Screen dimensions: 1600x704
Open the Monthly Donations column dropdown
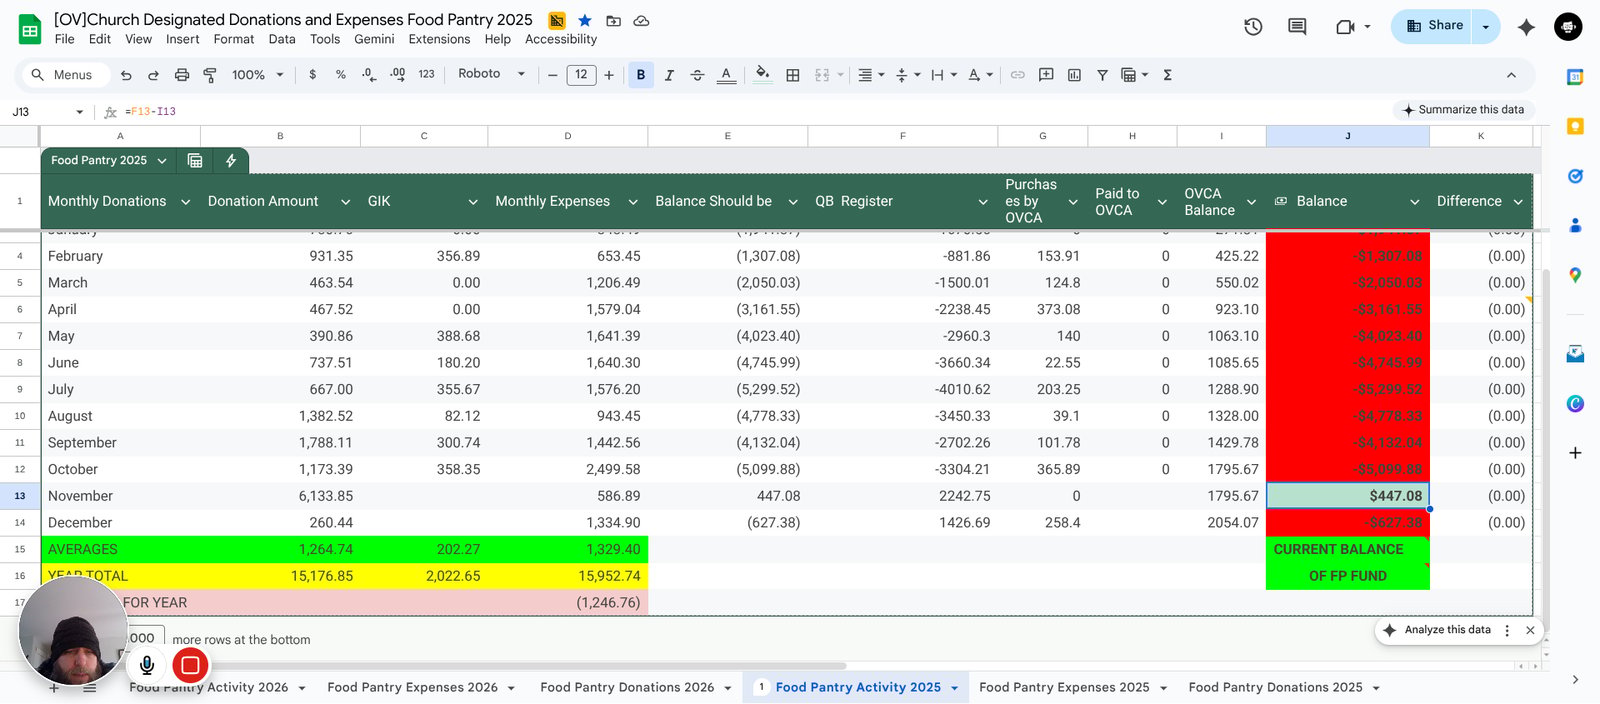(185, 202)
